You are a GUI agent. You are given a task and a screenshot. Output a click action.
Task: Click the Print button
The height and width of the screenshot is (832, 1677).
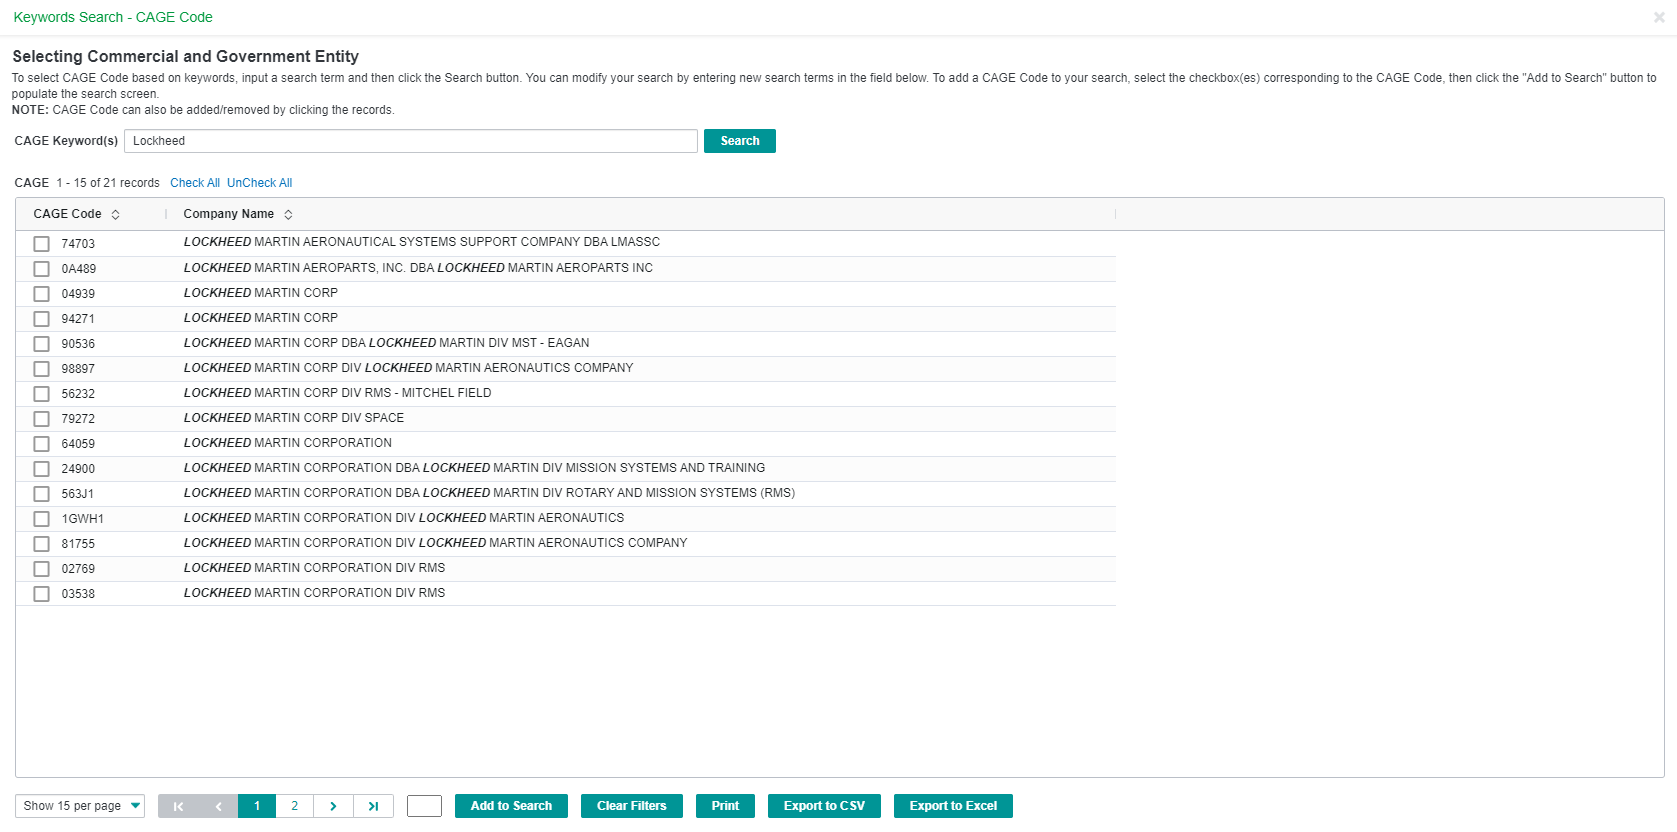(725, 806)
